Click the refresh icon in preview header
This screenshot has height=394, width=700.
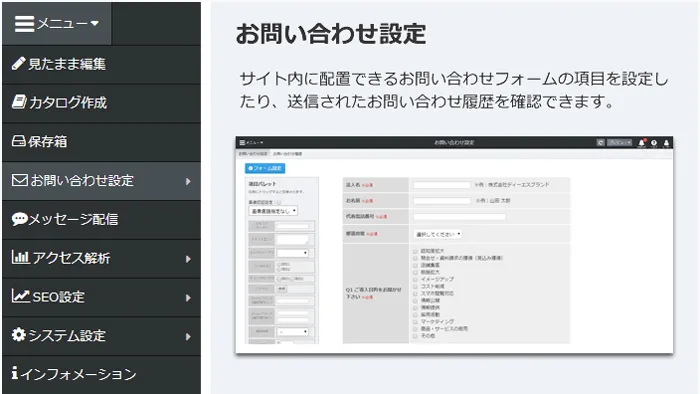(600, 143)
